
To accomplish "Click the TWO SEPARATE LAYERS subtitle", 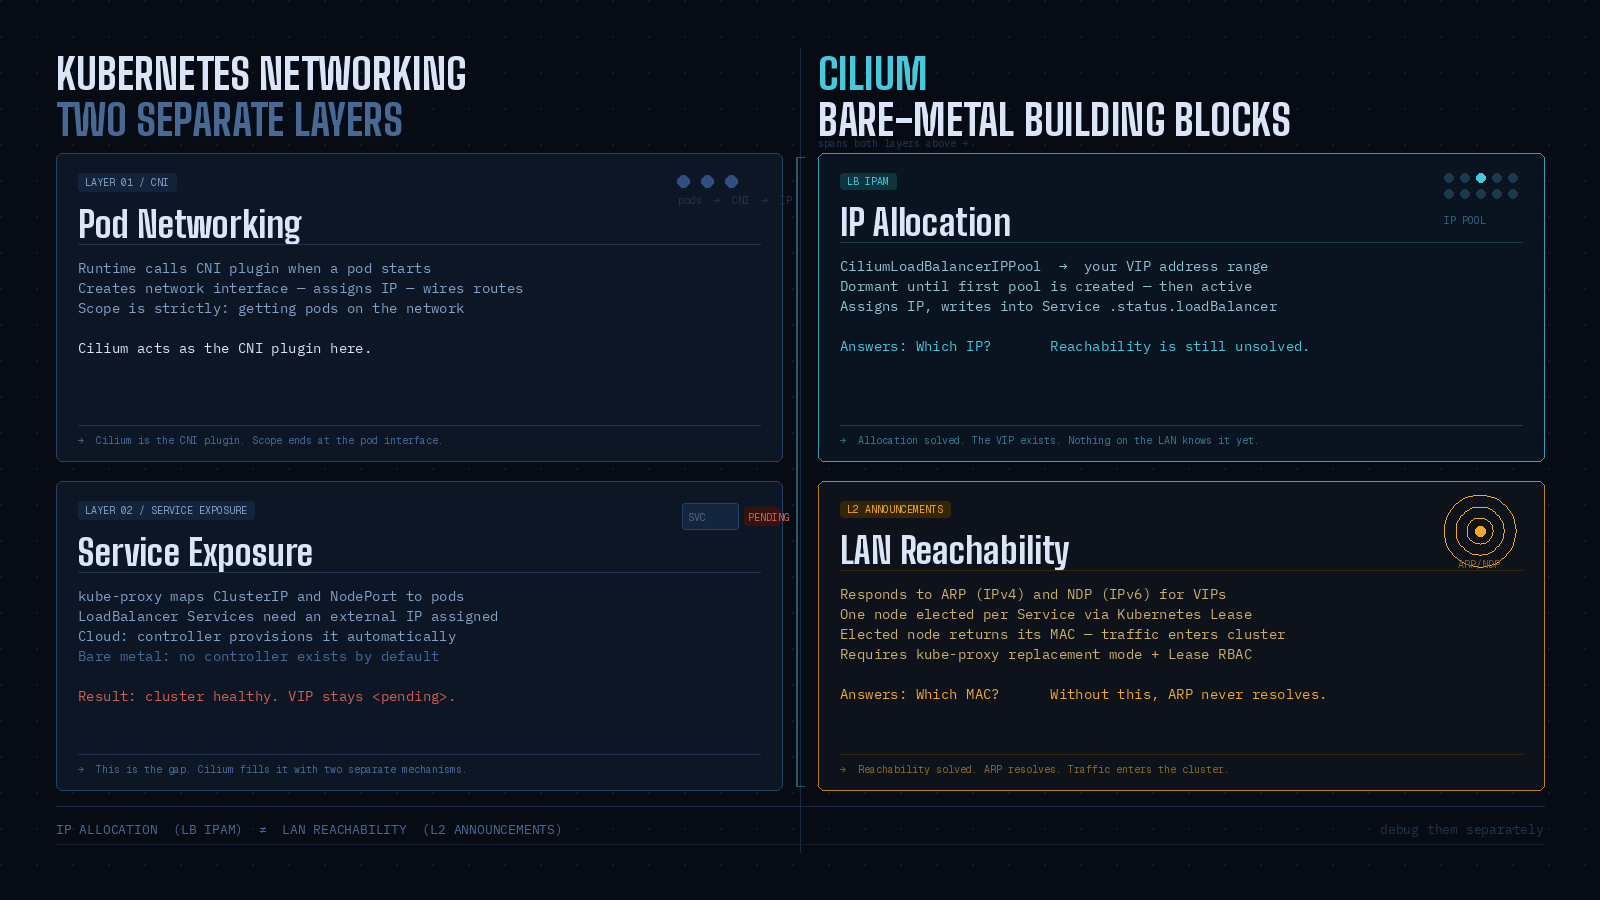I will point(229,120).
